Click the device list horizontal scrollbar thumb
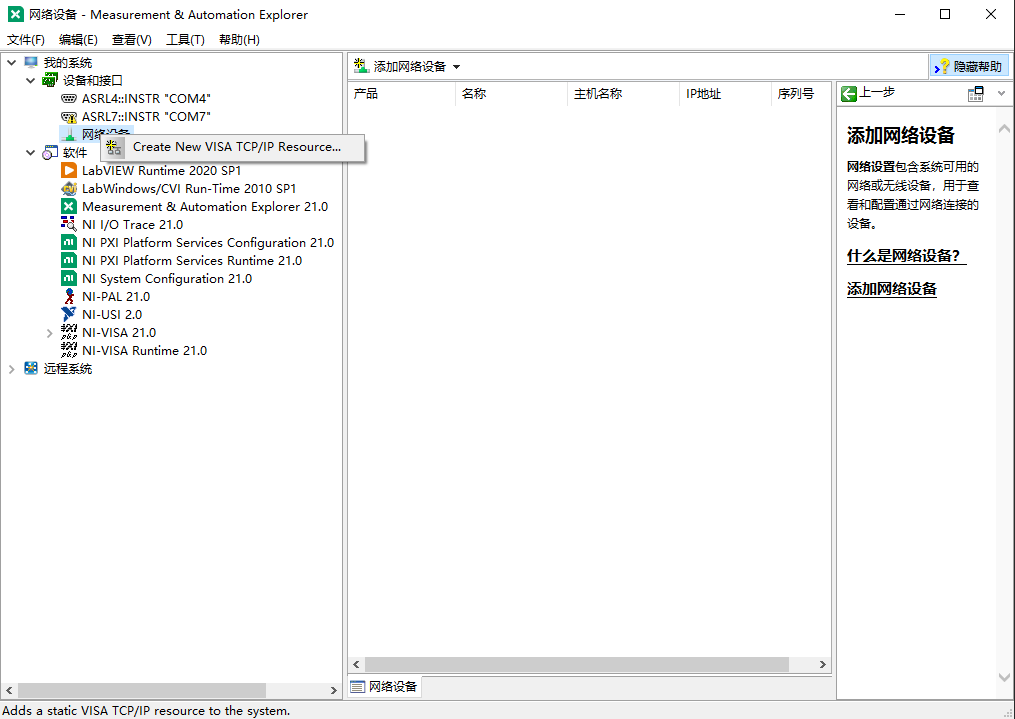This screenshot has width=1015, height=719. click(x=576, y=665)
